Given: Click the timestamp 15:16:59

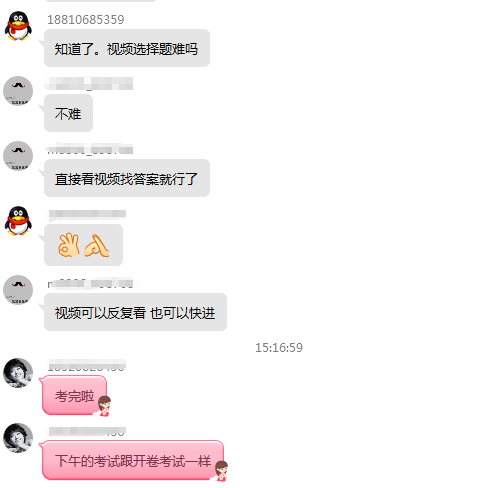Looking at the screenshot, I should click(279, 348).
